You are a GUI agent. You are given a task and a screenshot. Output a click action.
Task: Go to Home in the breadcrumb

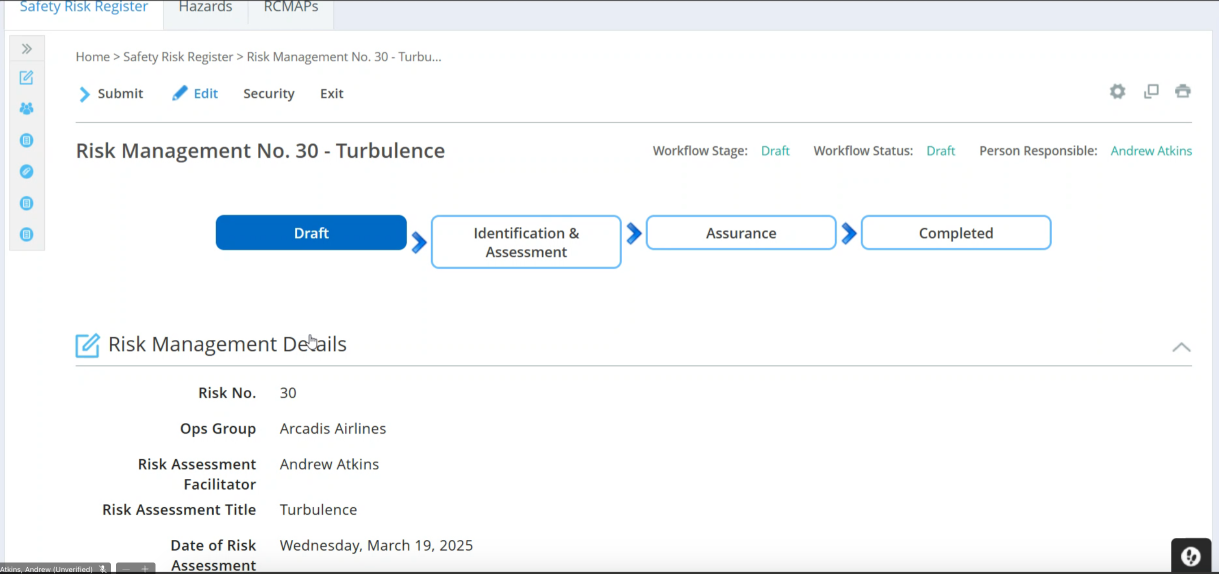click(x=92, y=57)
